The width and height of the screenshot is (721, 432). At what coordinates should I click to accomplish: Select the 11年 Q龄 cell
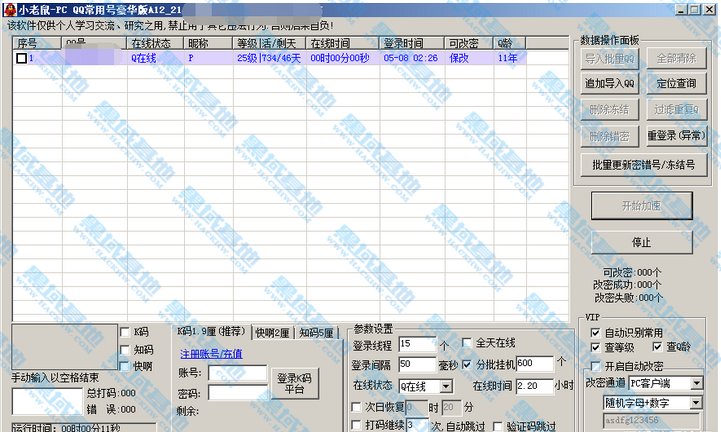click(509, 58)
